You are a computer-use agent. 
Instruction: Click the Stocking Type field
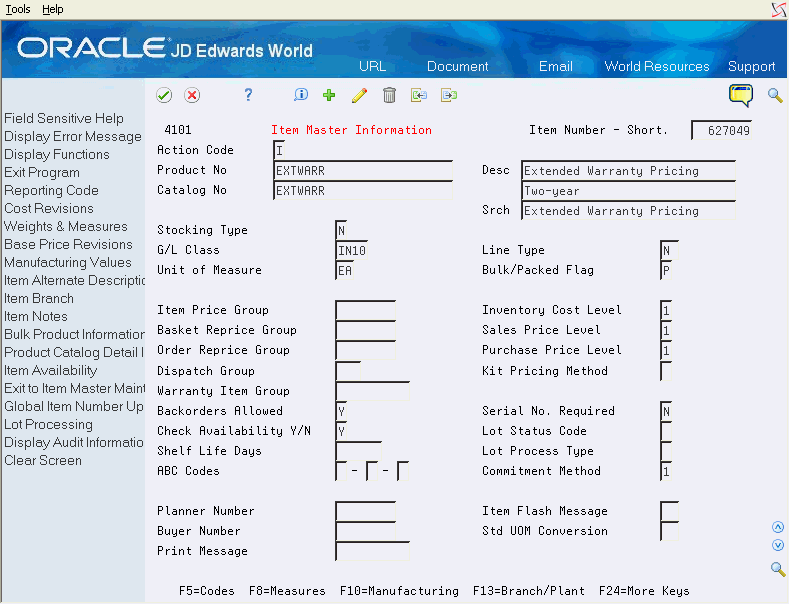coord(341,230)
